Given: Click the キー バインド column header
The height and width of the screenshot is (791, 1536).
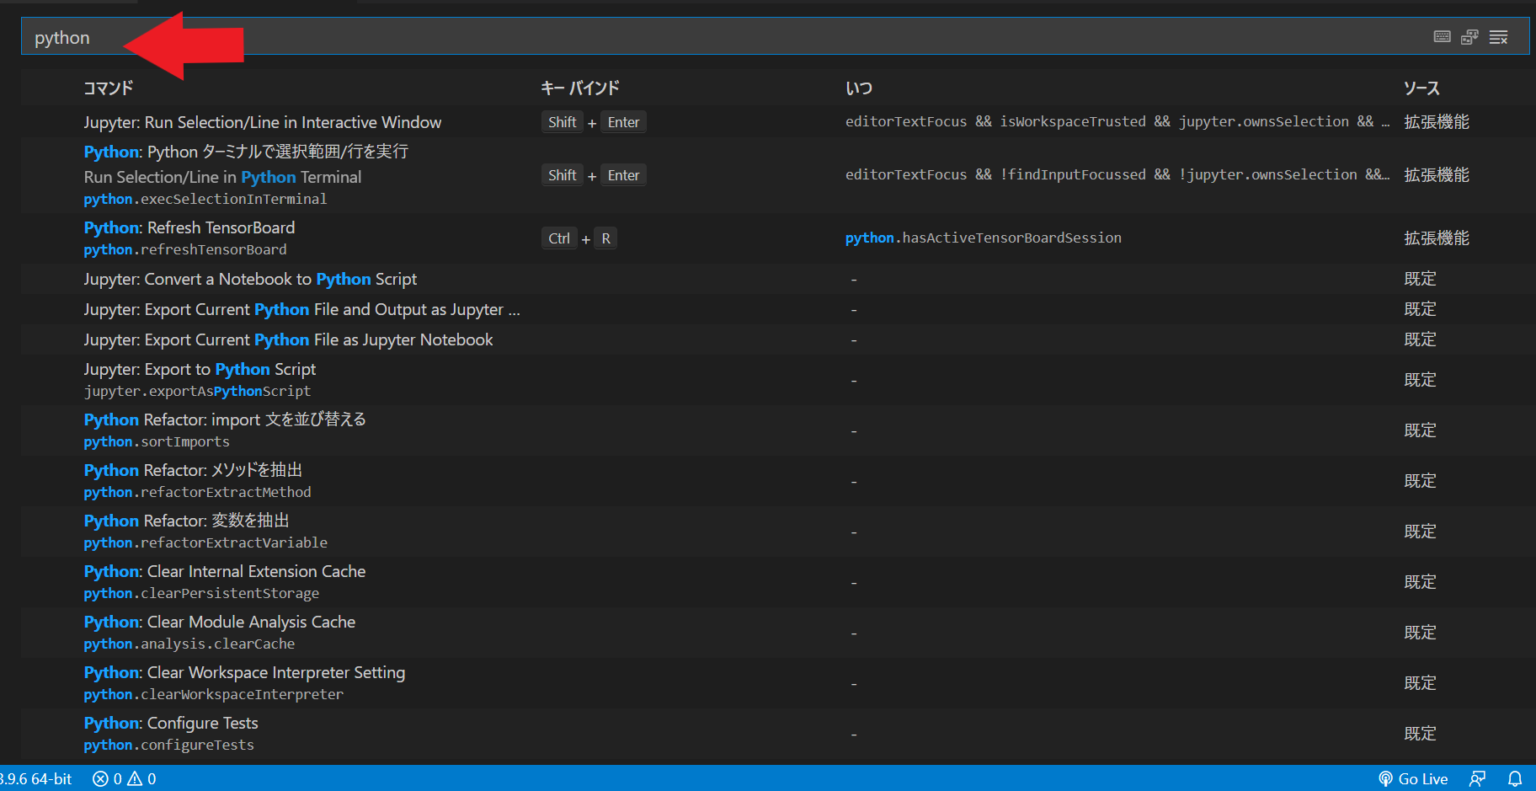Looking at the screenshot, I should [x=580, y=88].
